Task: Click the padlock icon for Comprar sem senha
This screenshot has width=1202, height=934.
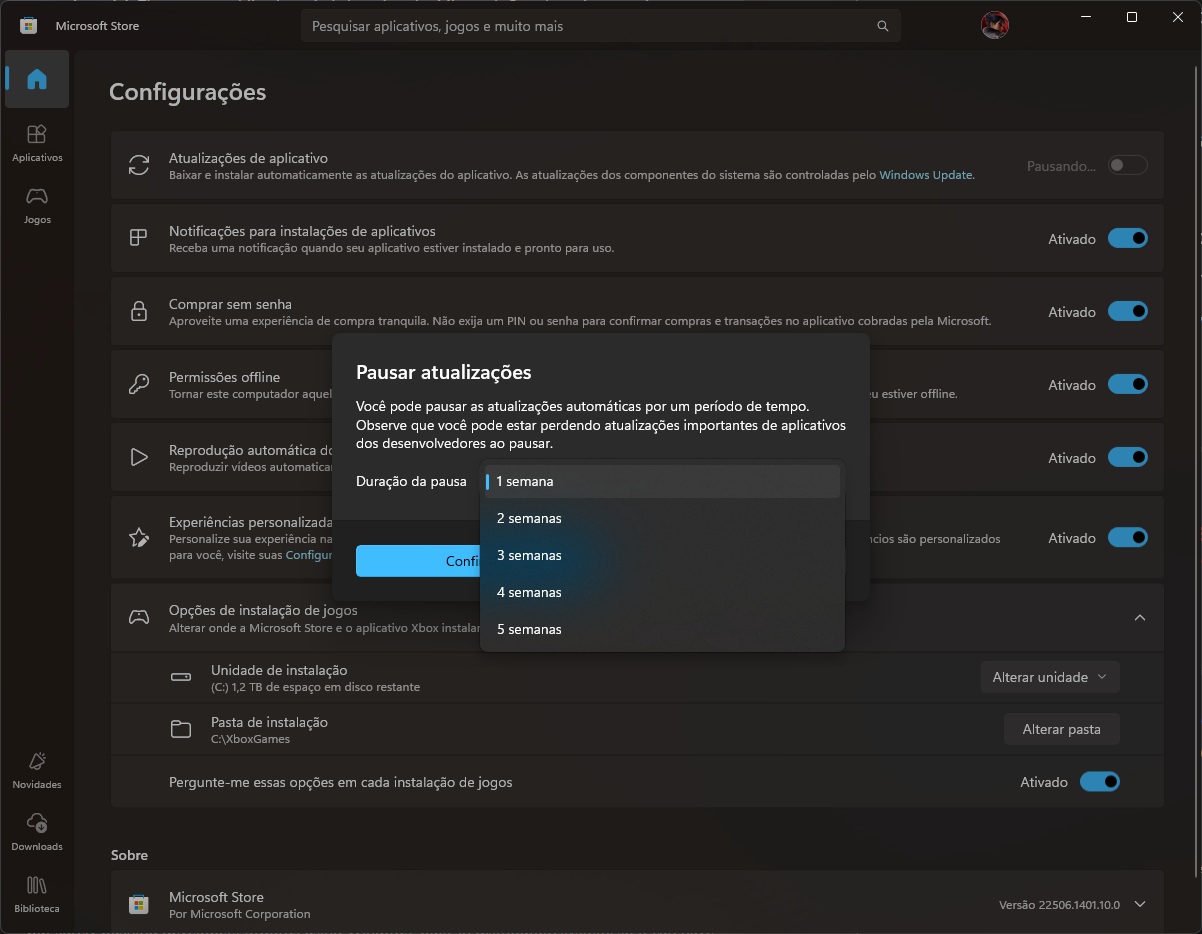Action: click(x=139, y=311)
